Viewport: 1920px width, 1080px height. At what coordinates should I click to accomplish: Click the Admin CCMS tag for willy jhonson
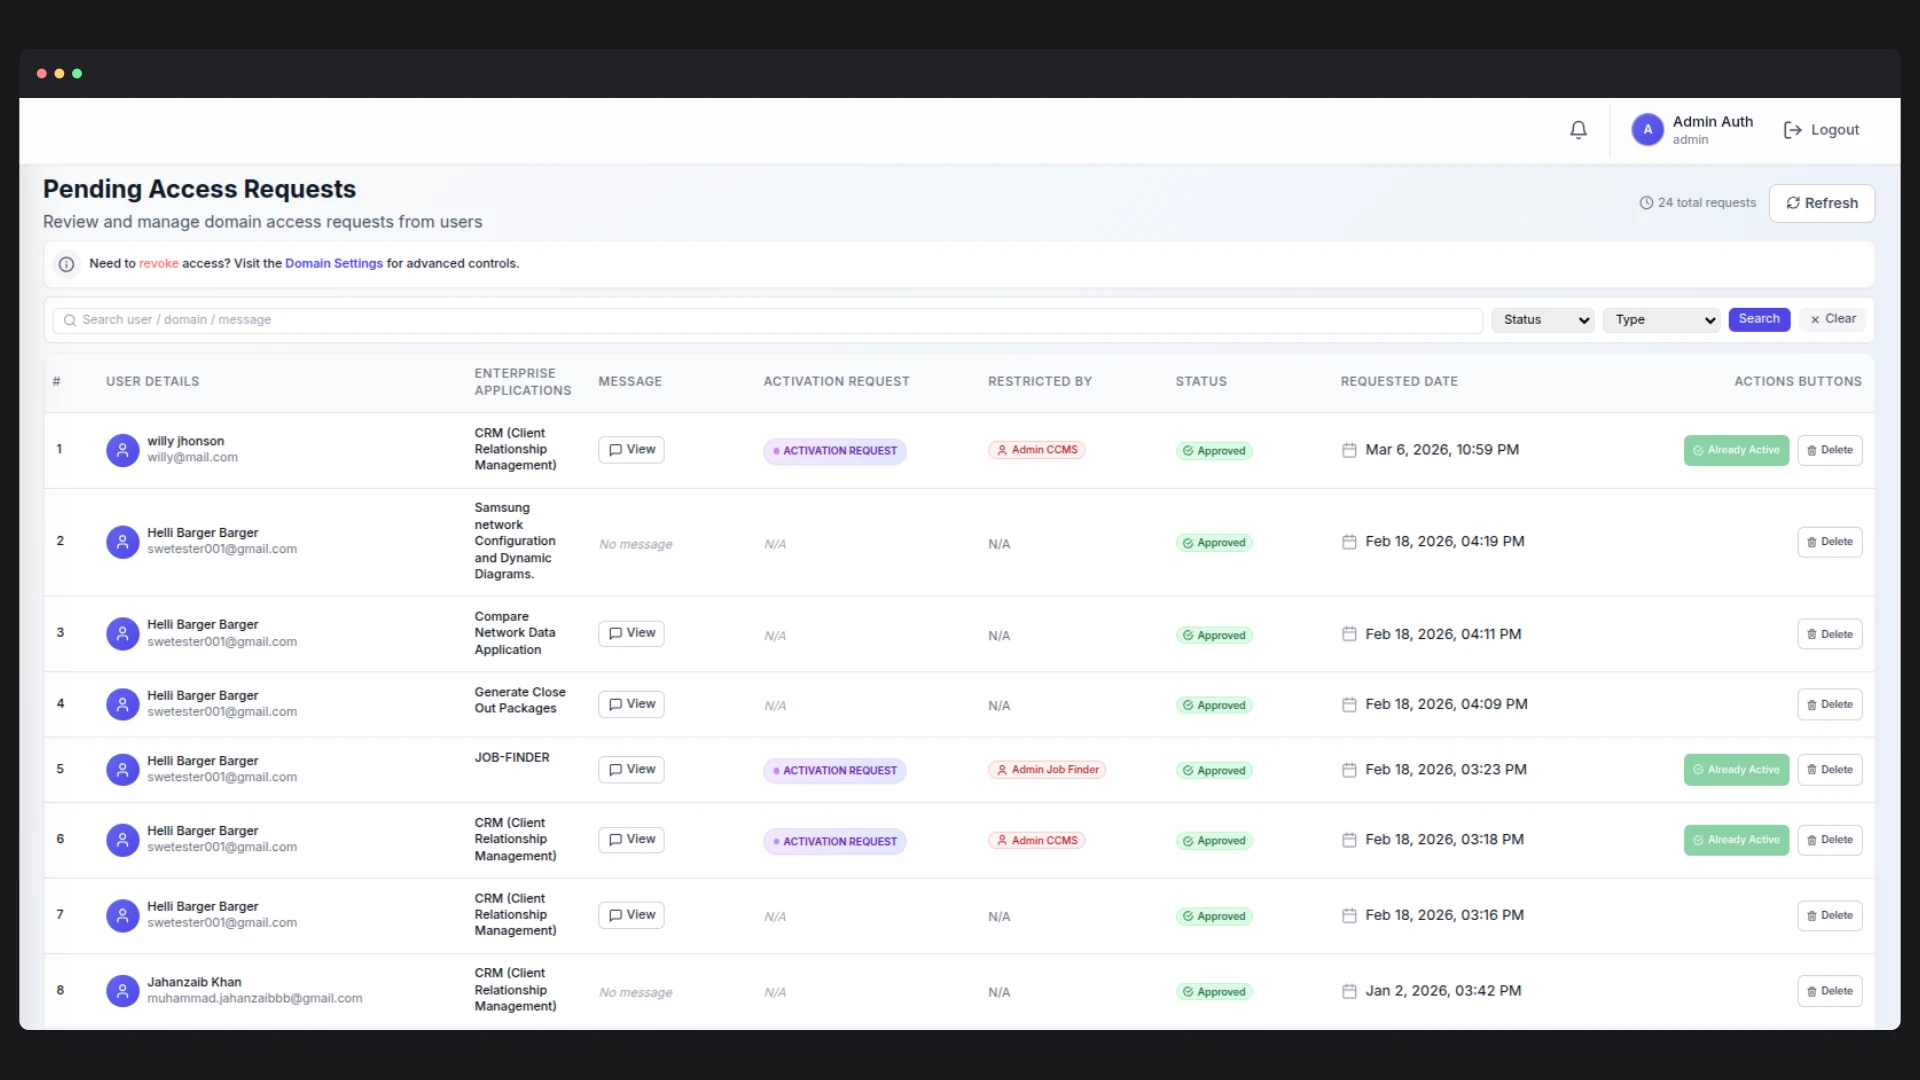(x=1037, y=450)
